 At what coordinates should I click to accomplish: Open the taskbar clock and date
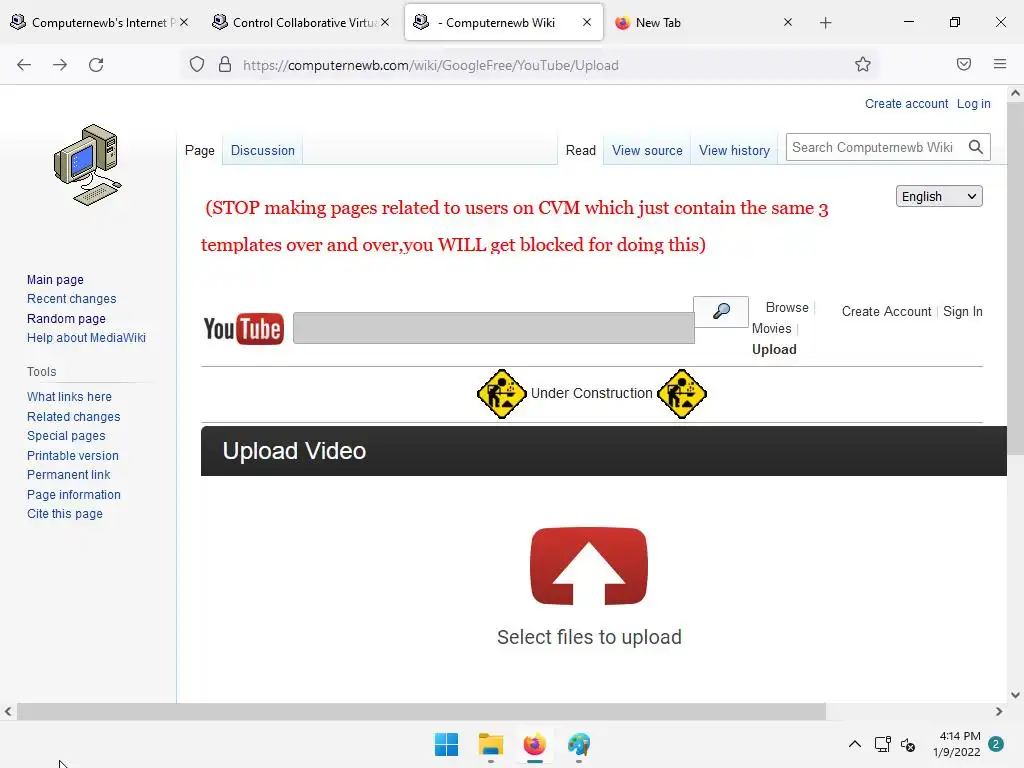tap(956, 744)
